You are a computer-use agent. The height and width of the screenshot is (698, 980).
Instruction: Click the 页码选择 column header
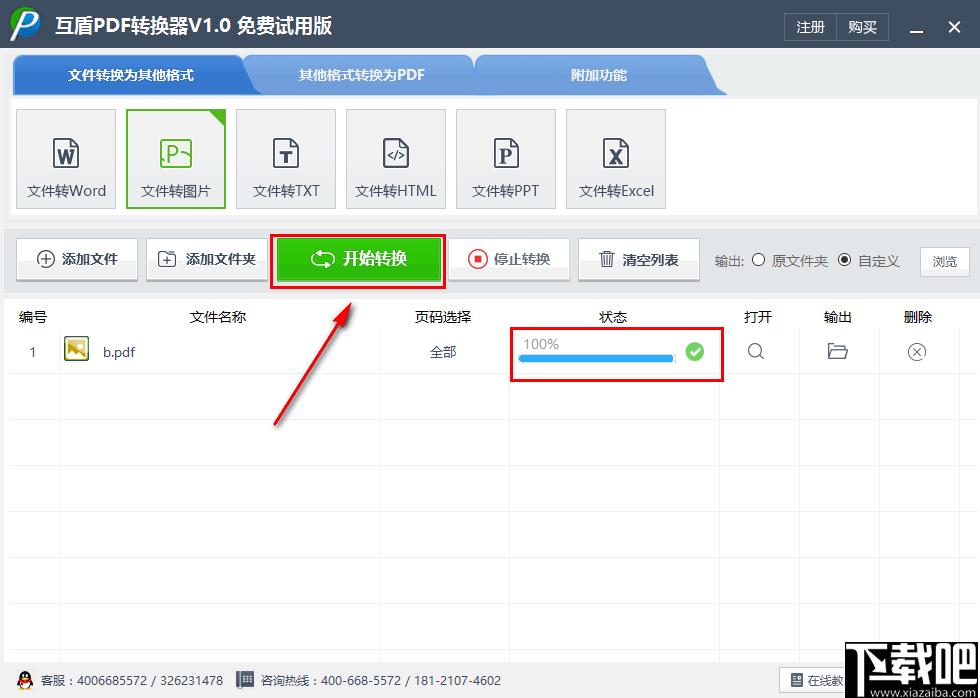point(443,317)
